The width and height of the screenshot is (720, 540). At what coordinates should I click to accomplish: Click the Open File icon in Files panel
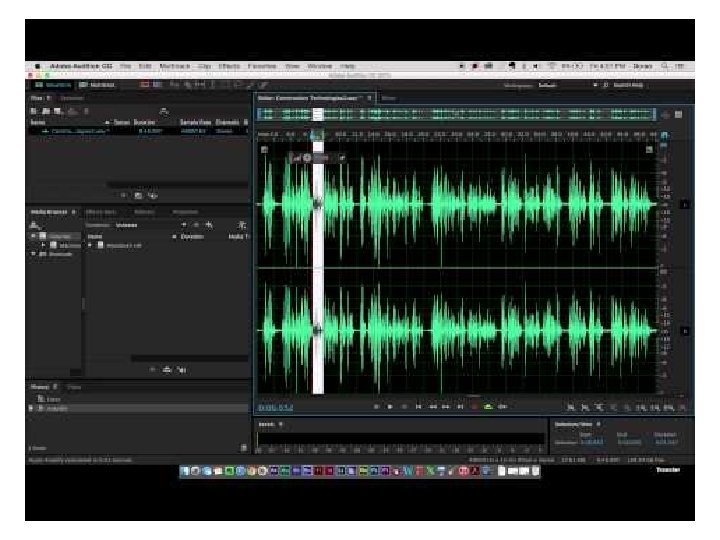(46, 111)
